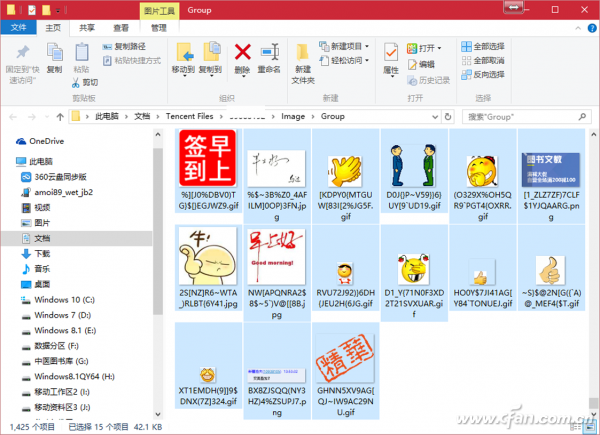Image resolution: width=600 pixels, height=435 pixels.
Task: Select Videos (视频) in the sidebar
Action: click(x=36, y=207)
